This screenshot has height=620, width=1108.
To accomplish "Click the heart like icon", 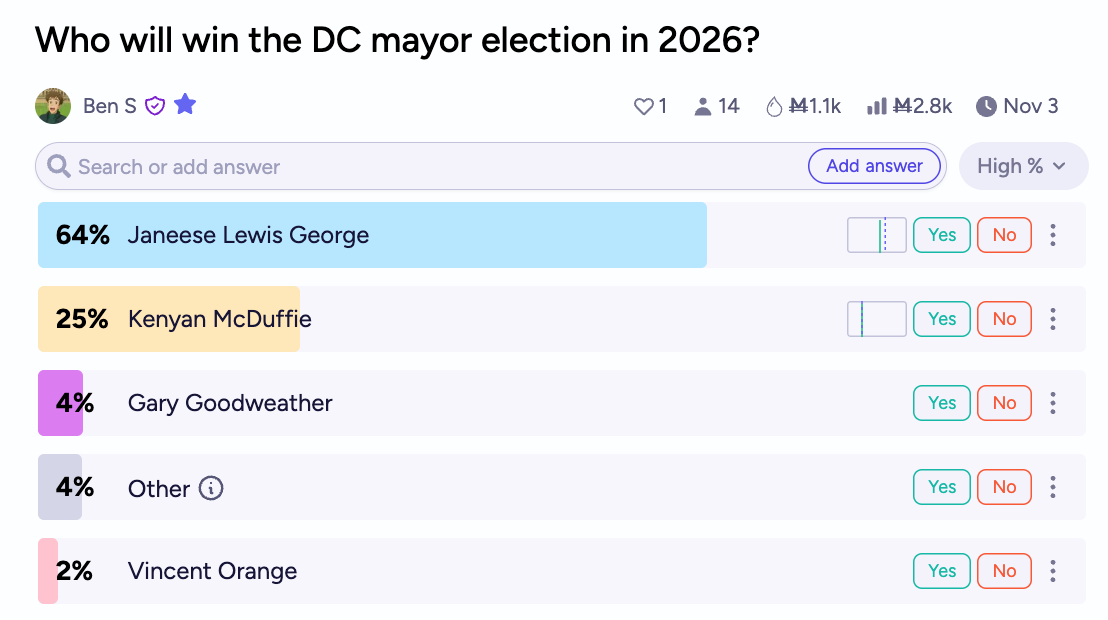I will click(x=643, y=106).
